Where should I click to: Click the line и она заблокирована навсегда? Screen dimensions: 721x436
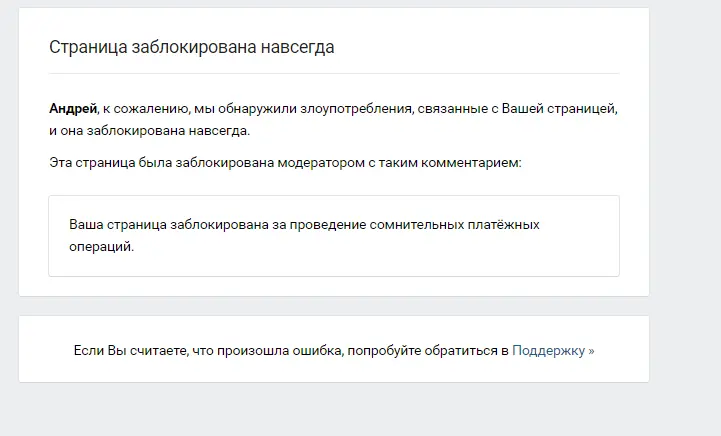149,131
